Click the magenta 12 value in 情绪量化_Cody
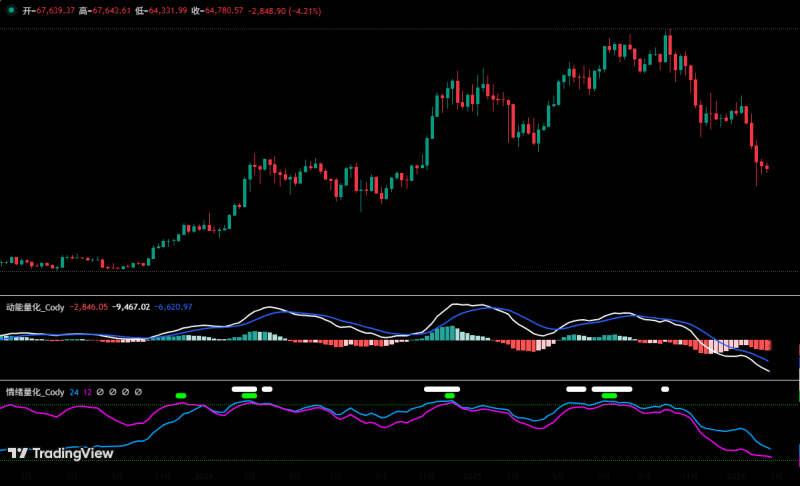 [87, 392]
